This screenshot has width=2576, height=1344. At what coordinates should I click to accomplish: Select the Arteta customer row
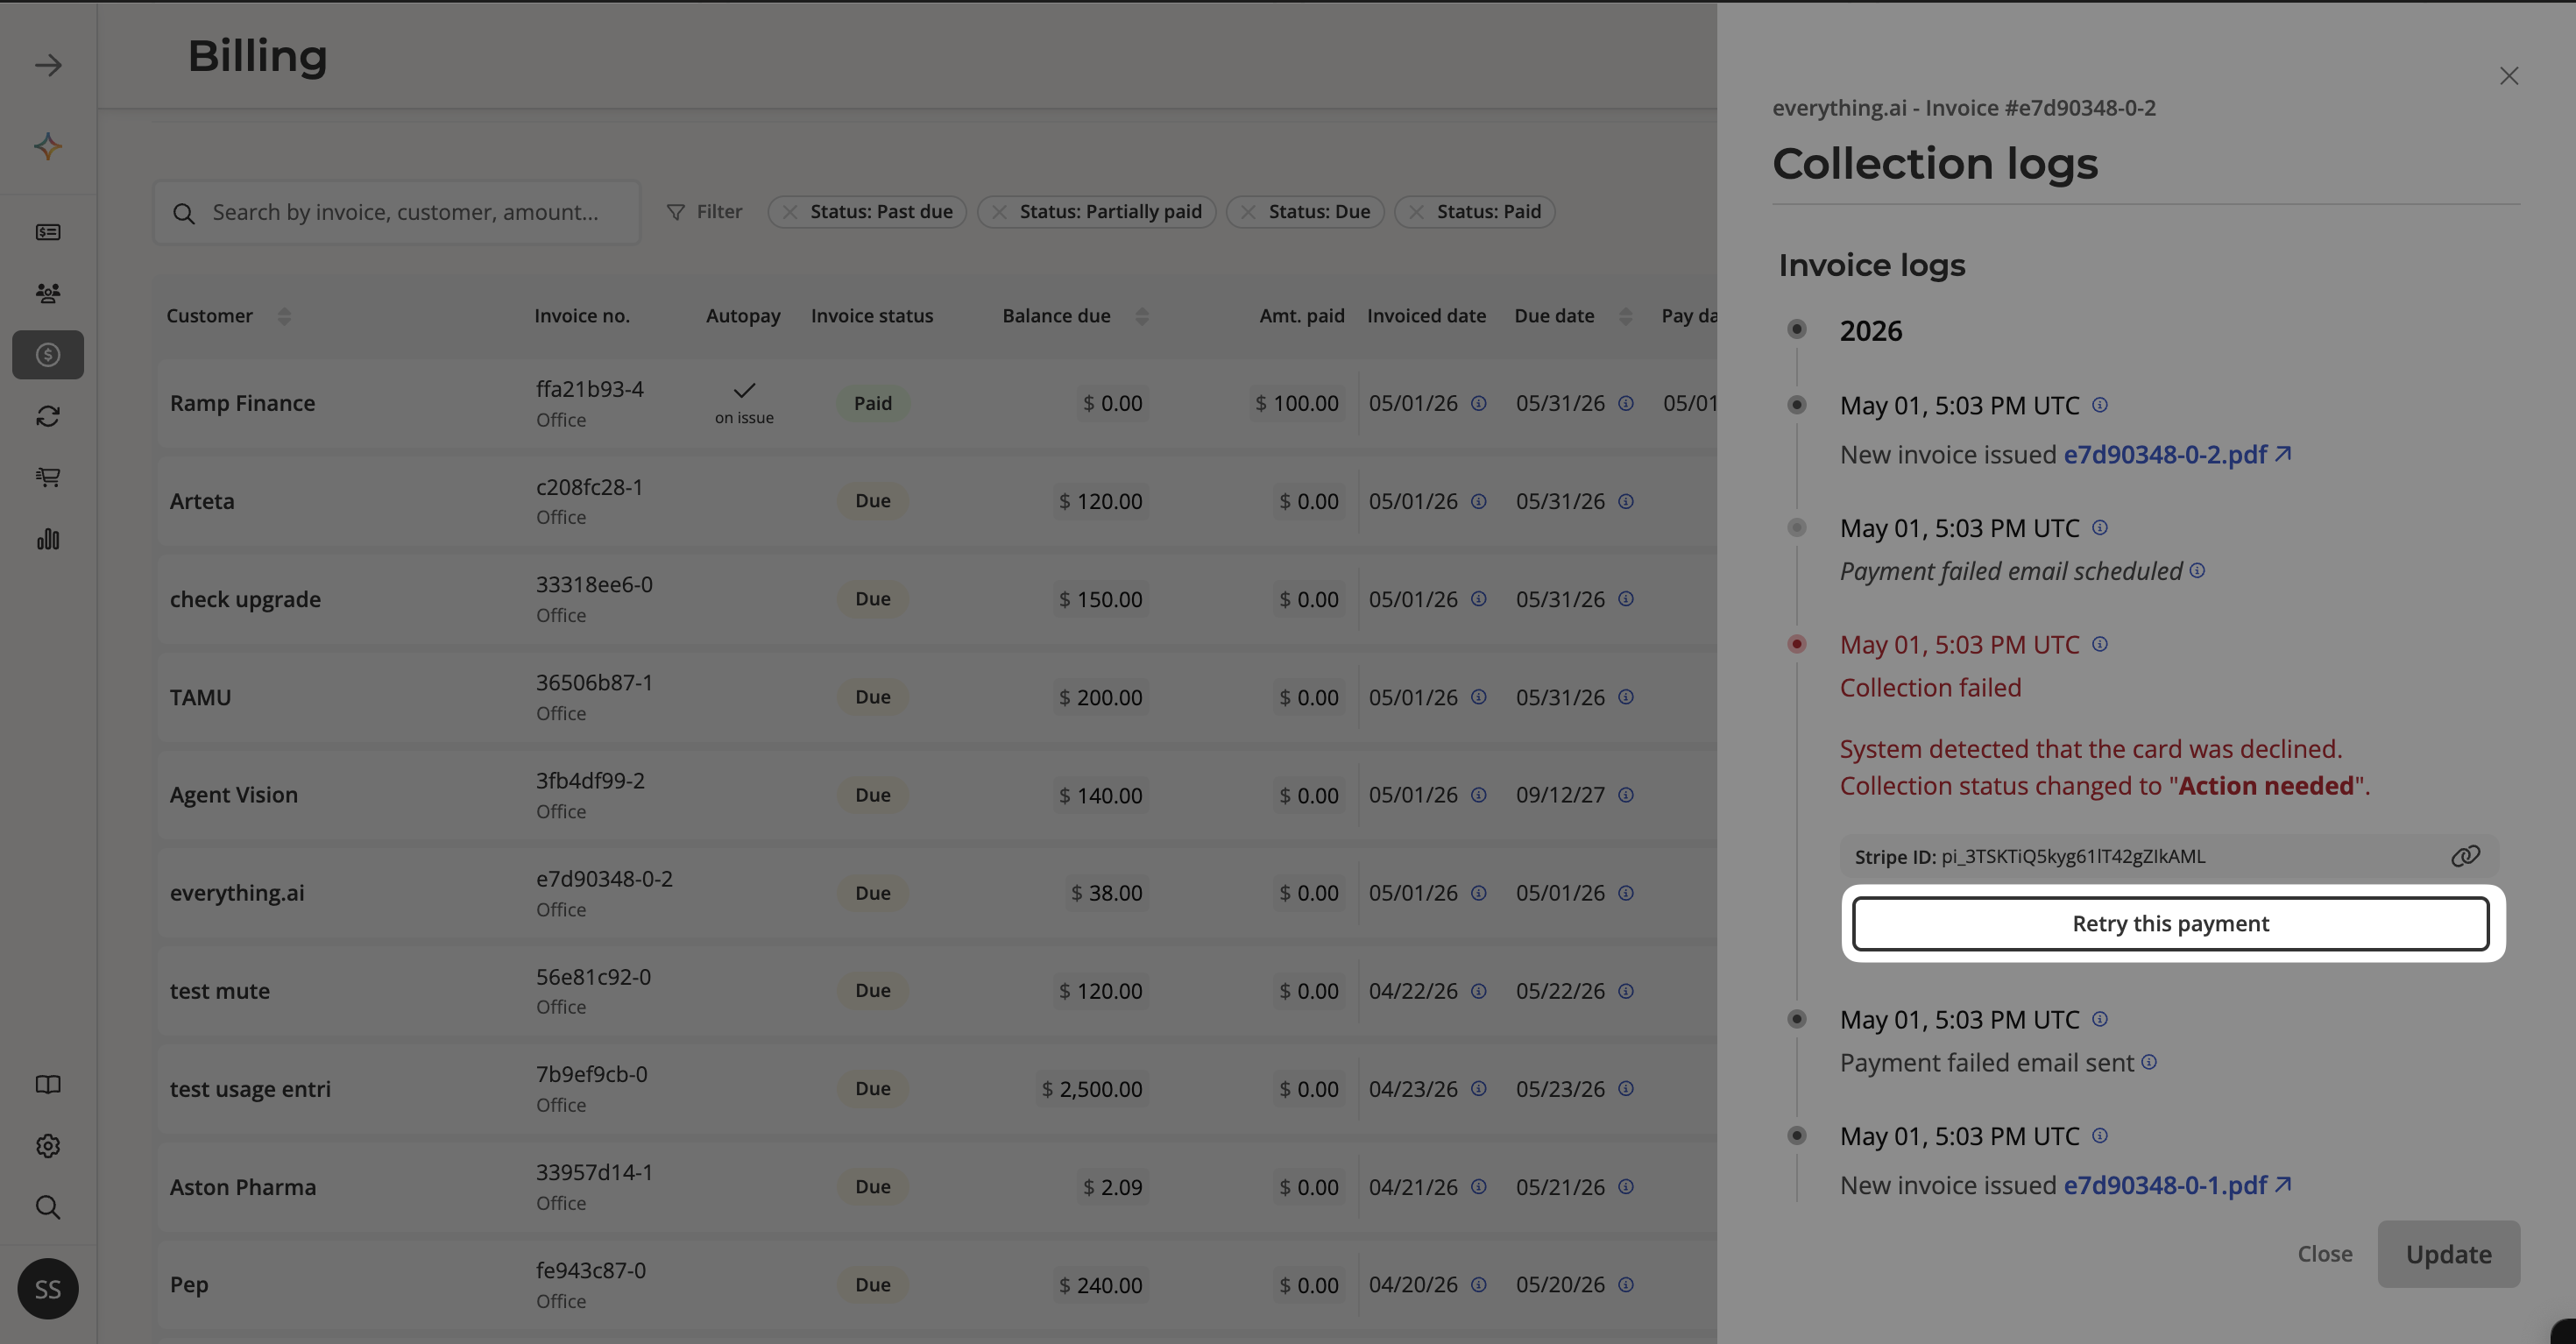pos(936,501)
